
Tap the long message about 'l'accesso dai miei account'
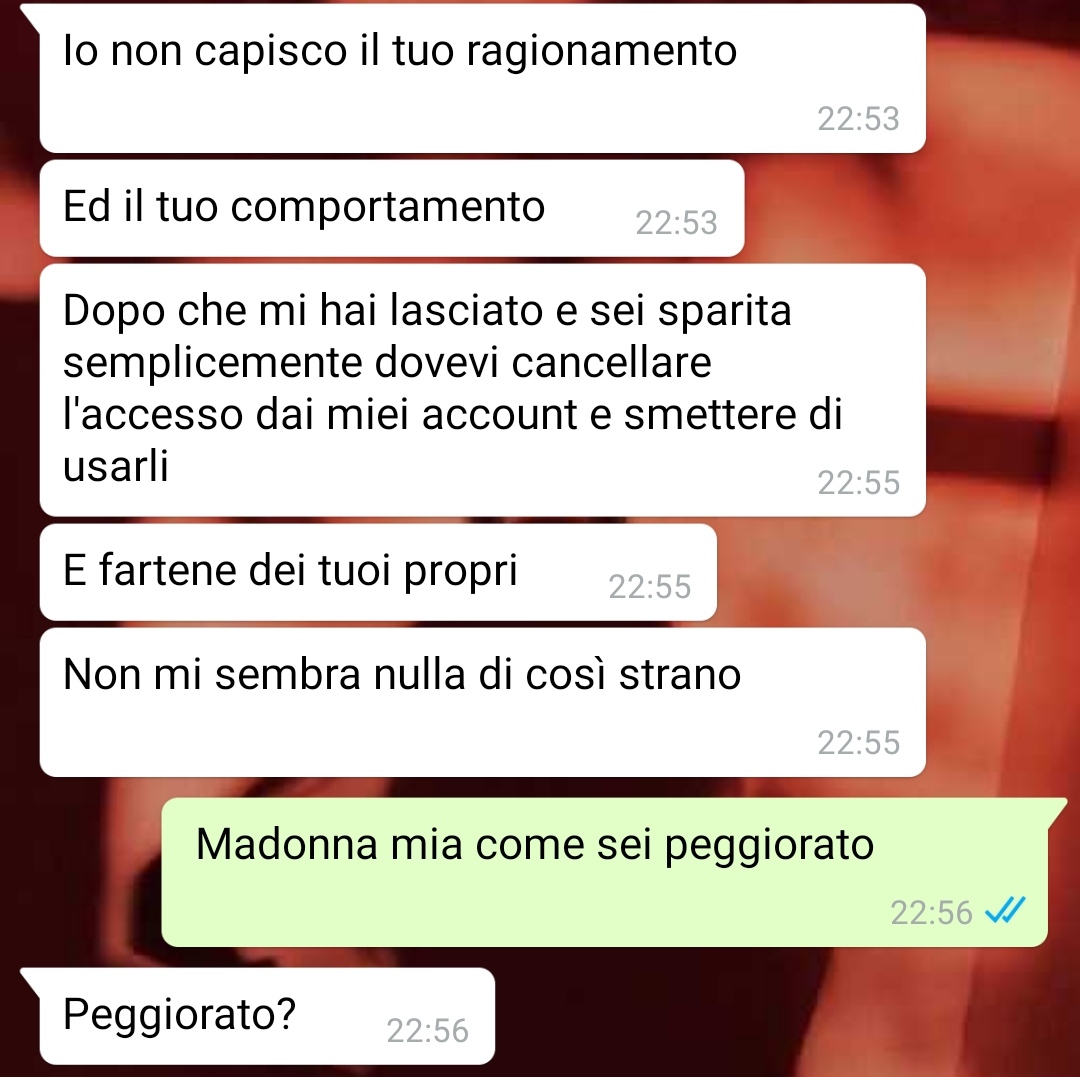coord(483,390)
